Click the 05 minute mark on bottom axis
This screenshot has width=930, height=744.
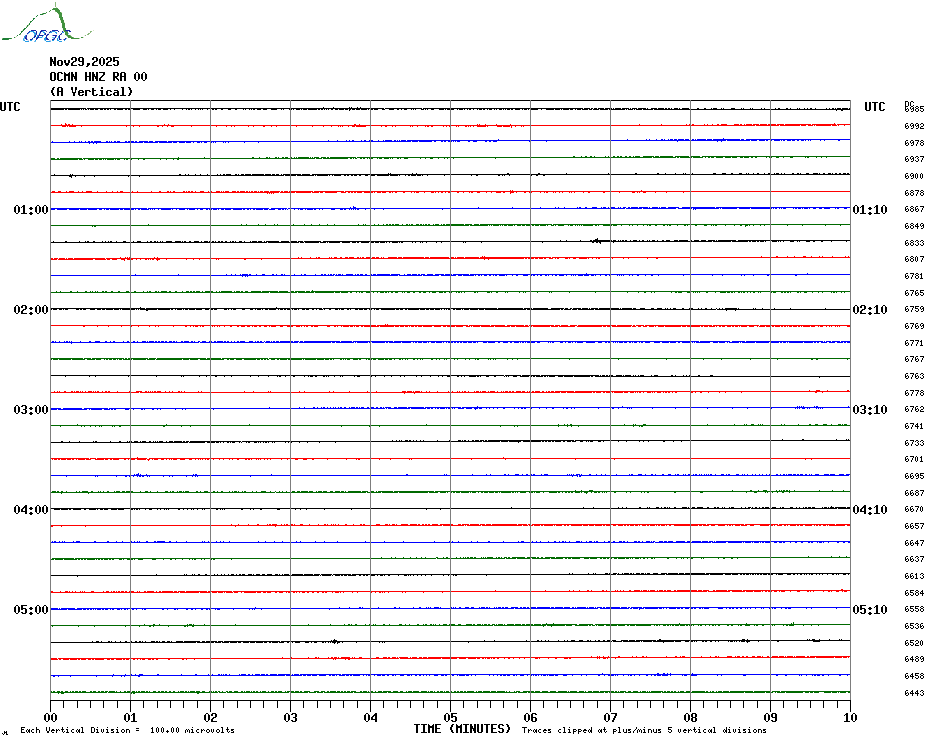click(x=450, y=717)
